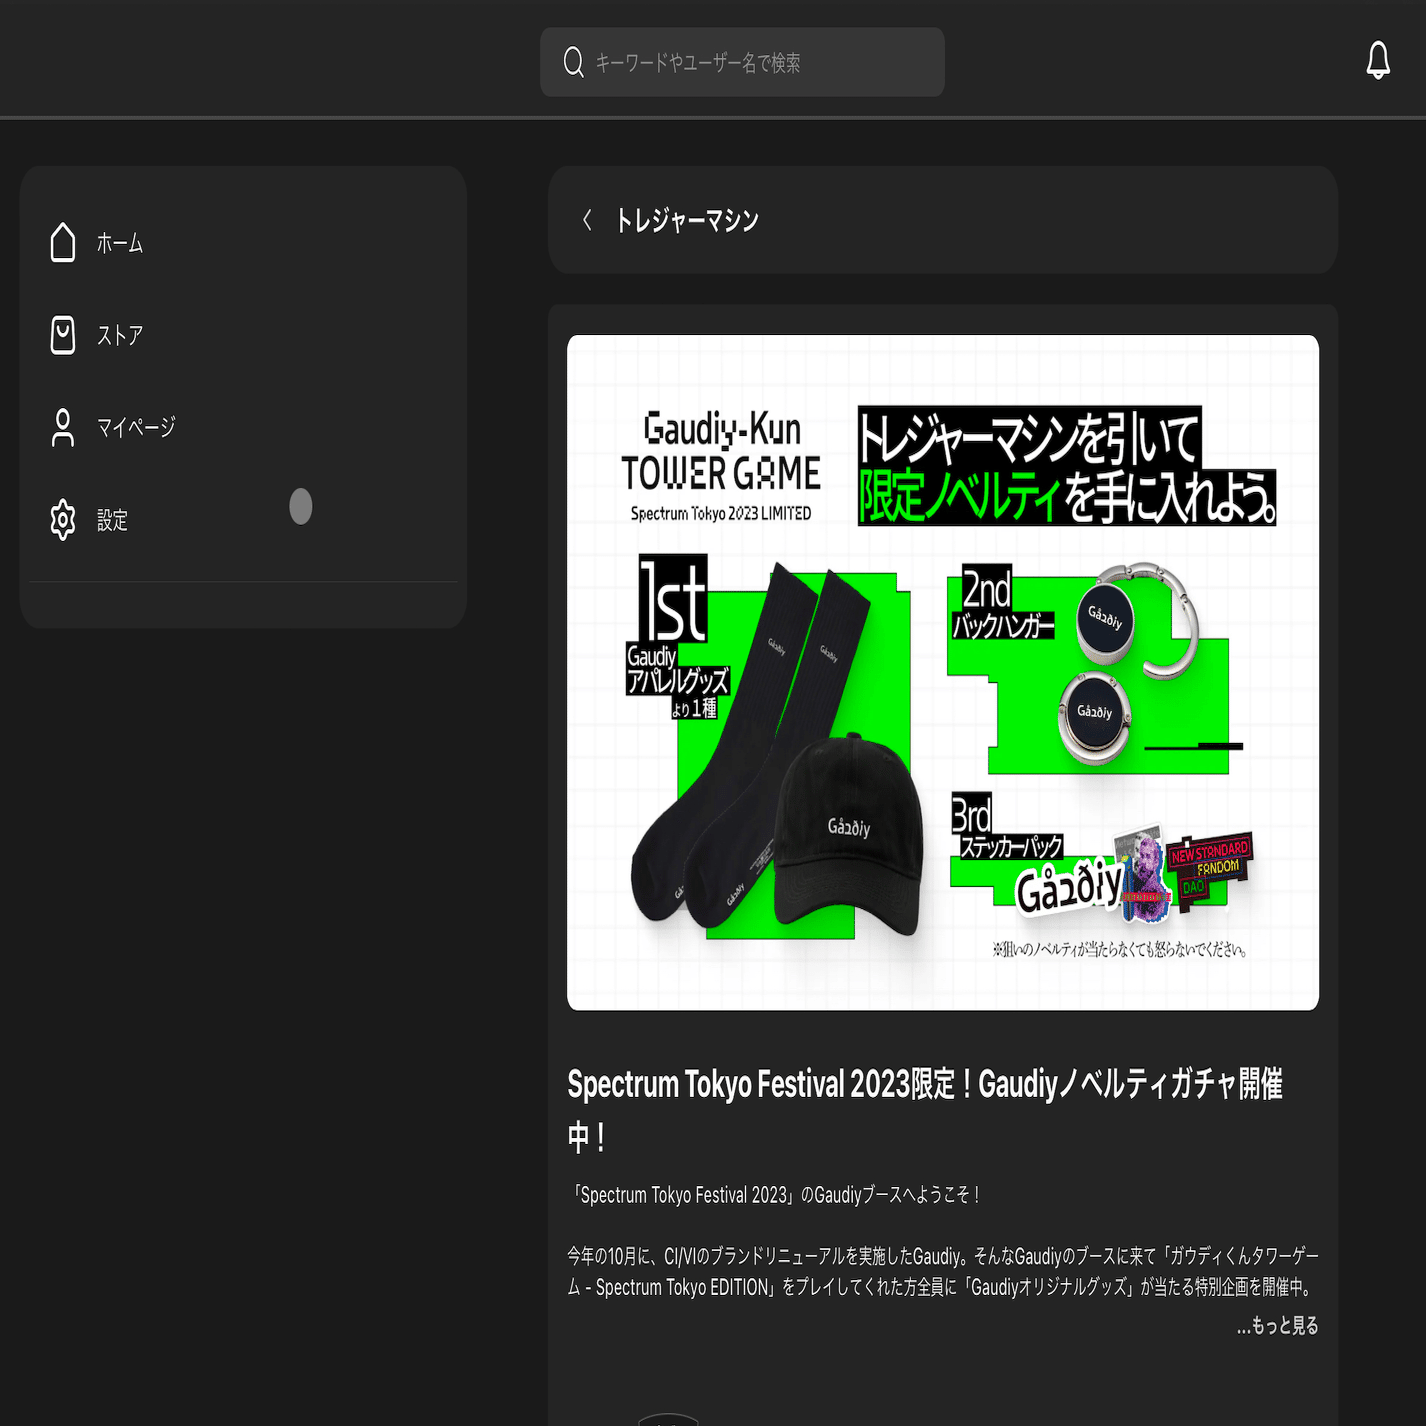Expand the post with もっと見る
The height and width of the screenshot is (1426, 1426).
coord(1280,1326)
